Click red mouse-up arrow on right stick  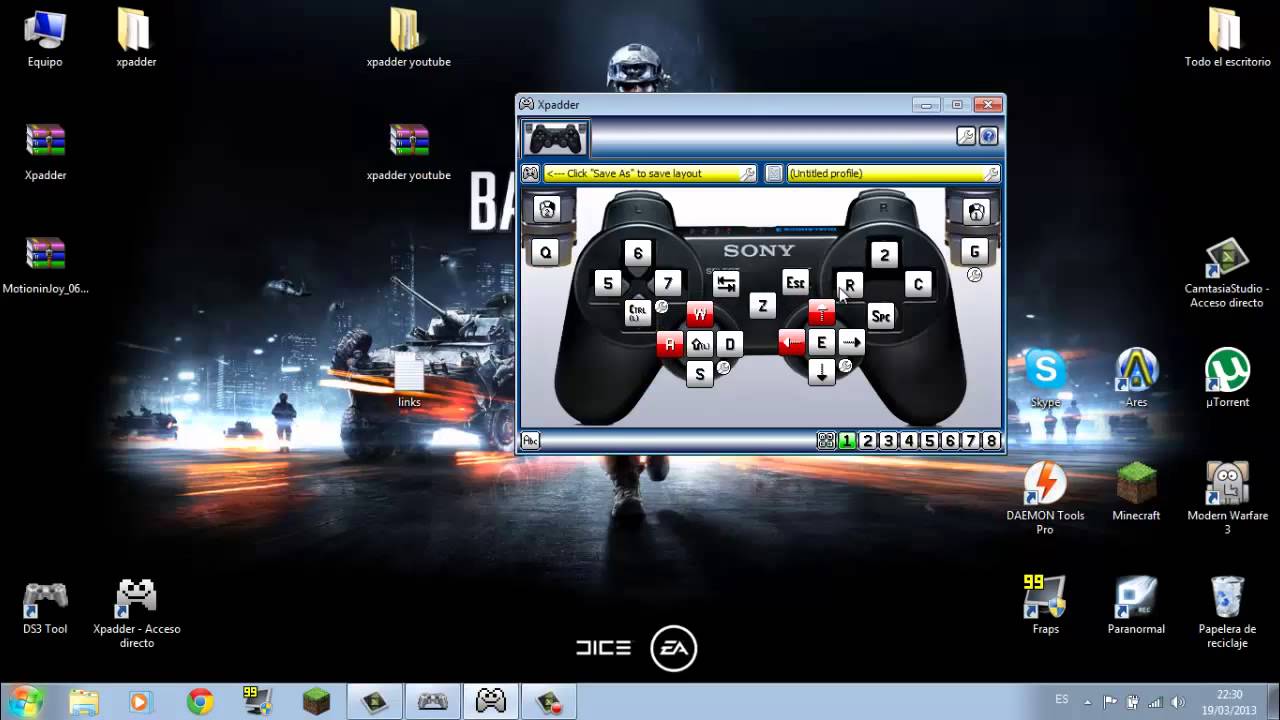(822, 313)
